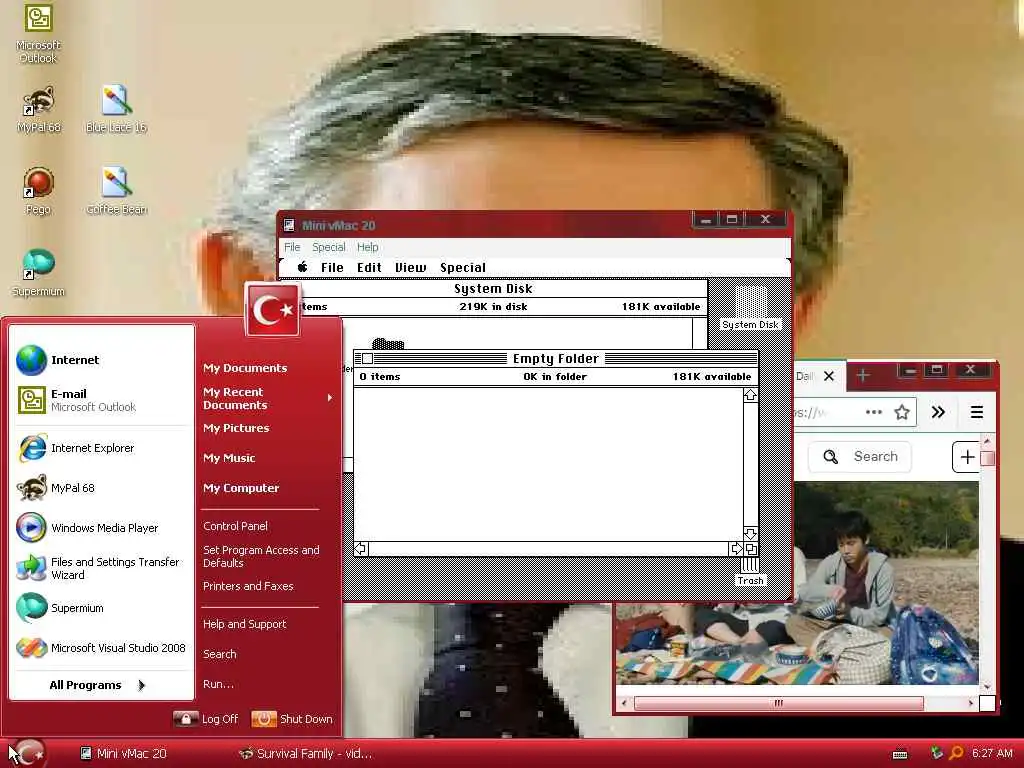Open Help menu in Mini vMac

[x=367, y=247]
